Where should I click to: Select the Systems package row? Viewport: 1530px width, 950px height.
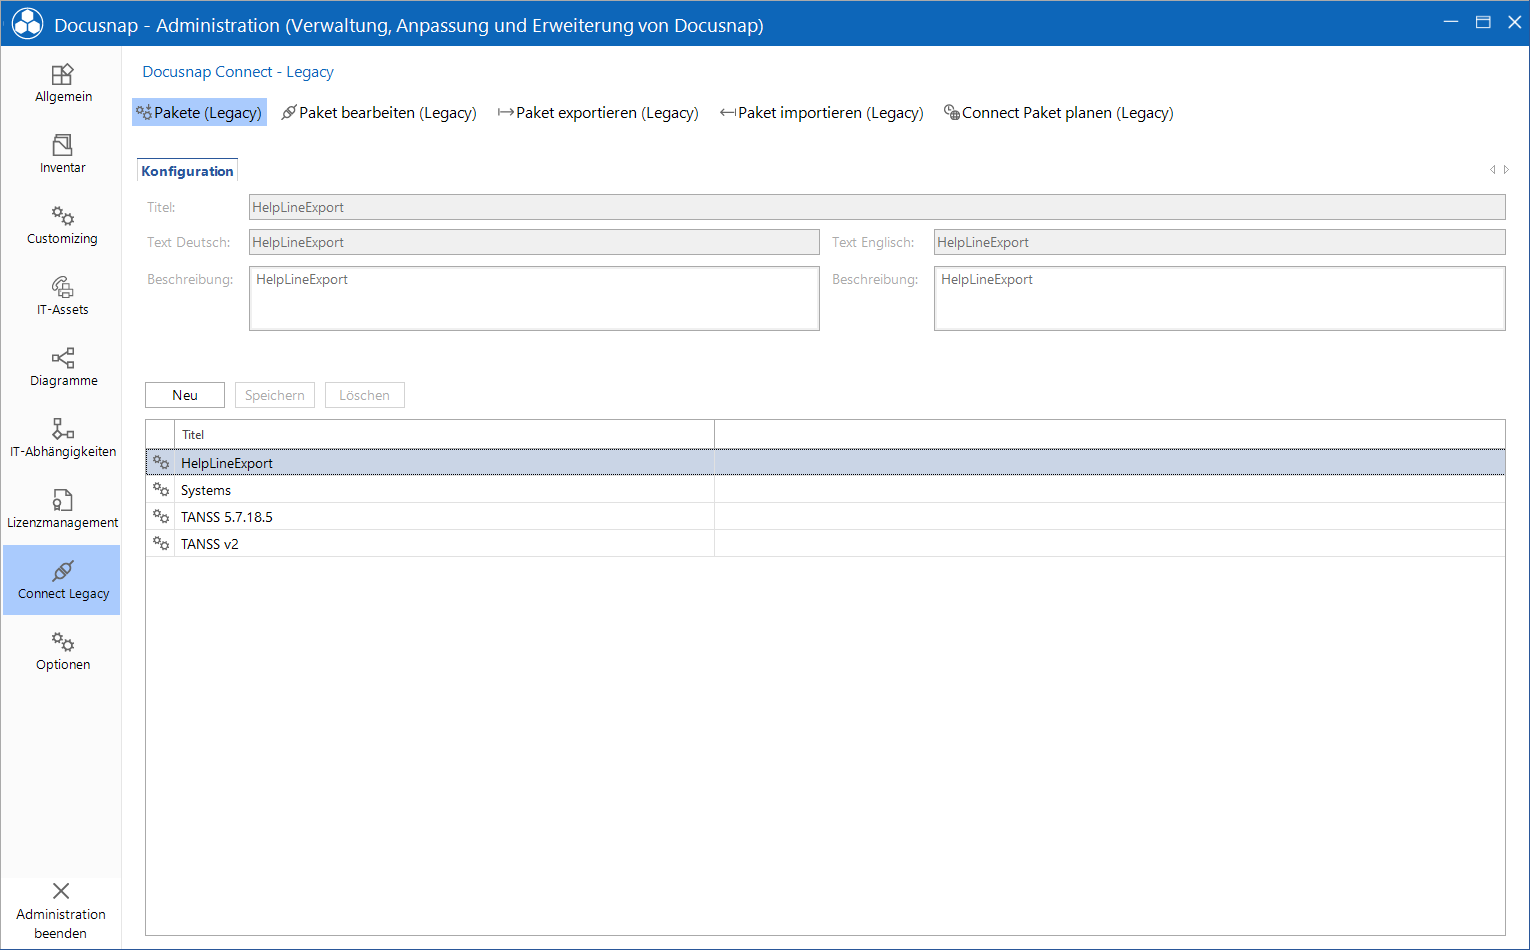click(x=825, y=490)
